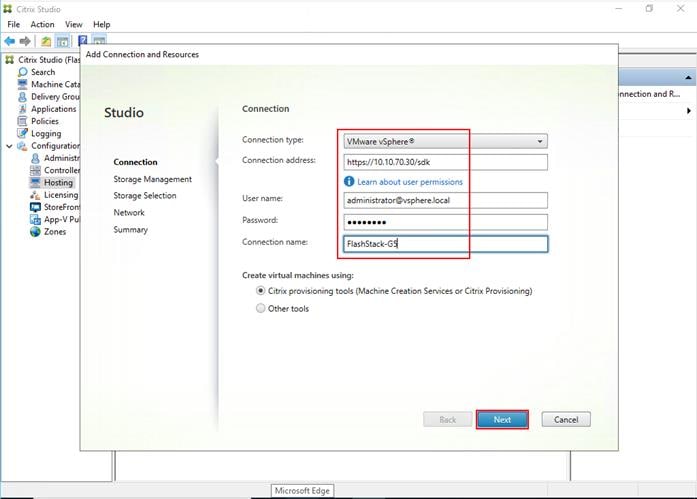Click the blue info icon beside permissions link
The image size is (697, 499).
pos(349,181)
